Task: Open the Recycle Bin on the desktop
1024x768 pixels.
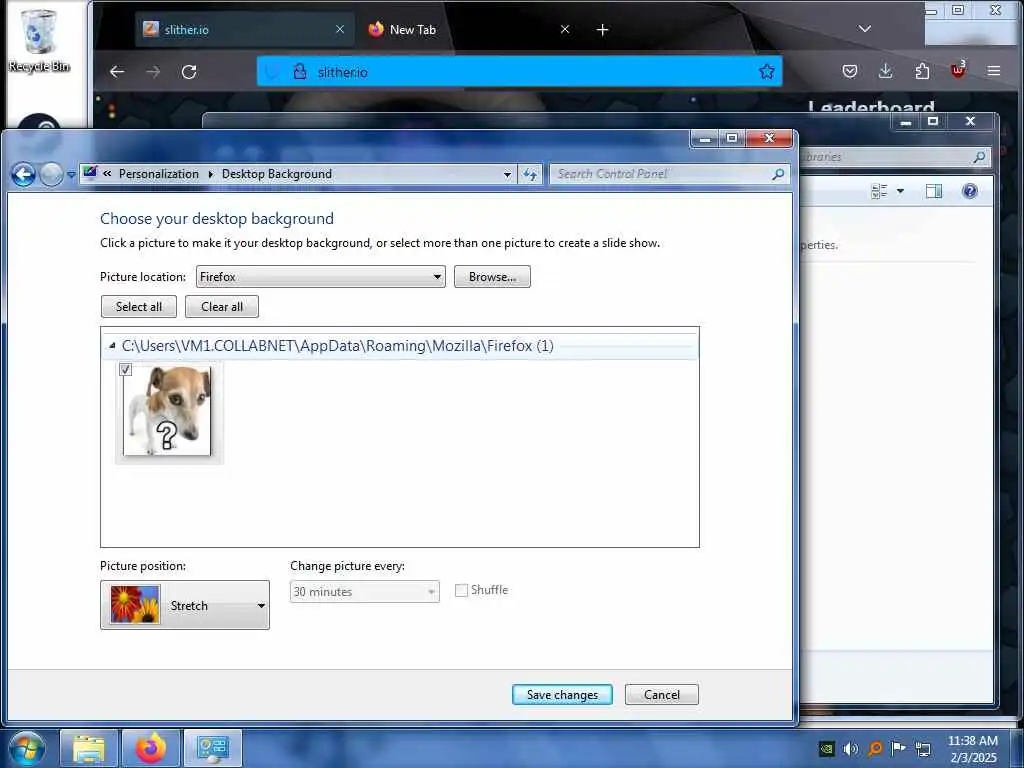Action: (x=39, y=40)
